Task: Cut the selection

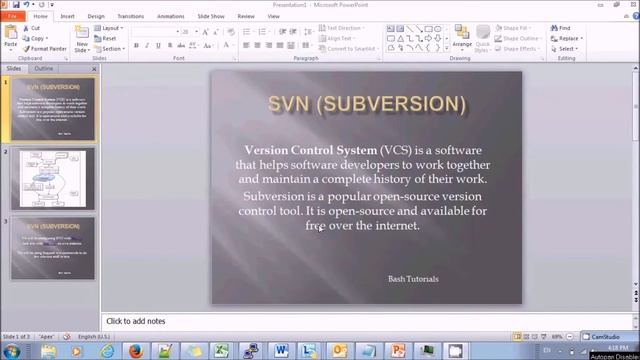Action: click(x=31, y=28)
